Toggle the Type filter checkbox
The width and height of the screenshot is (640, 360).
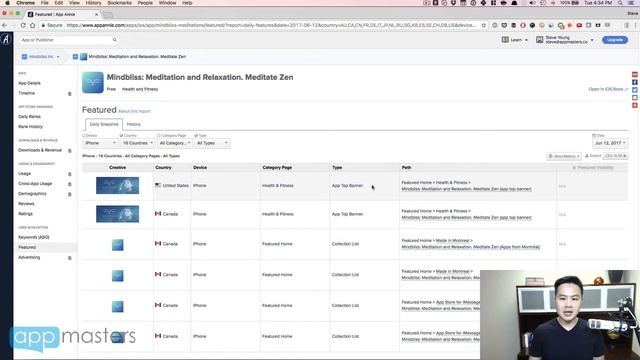pos(196,136)
